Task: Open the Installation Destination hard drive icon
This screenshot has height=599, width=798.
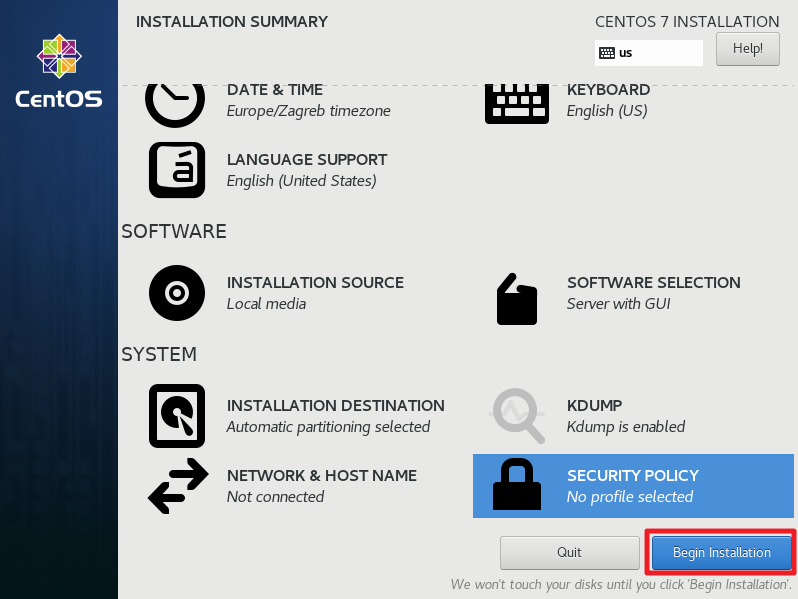Action: click(x=177, y=416)
